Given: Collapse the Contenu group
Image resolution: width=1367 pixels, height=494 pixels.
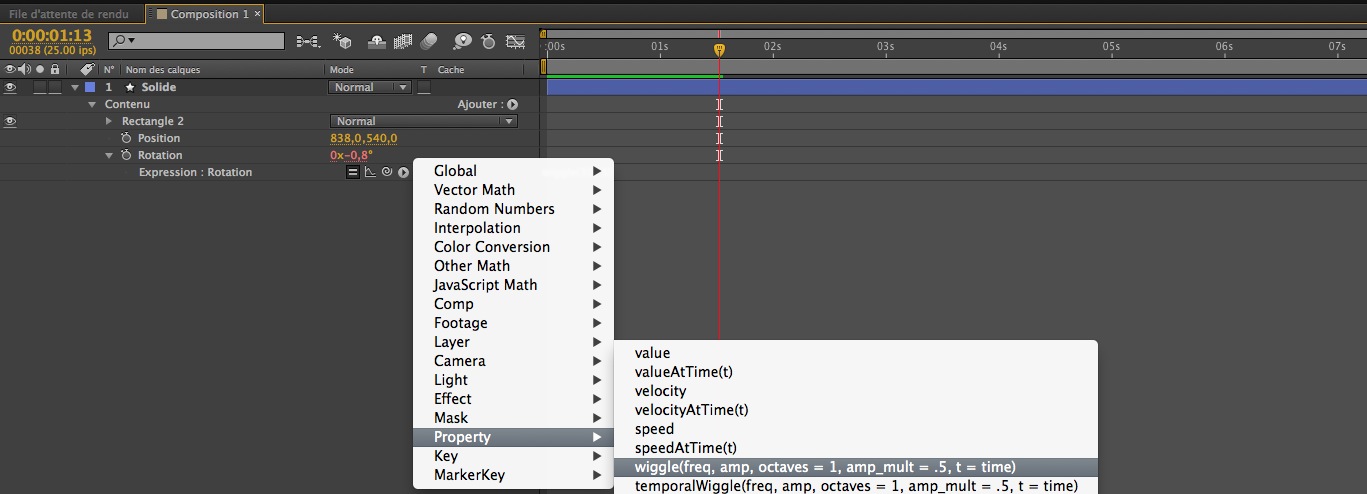Looking at the screenshot, I should click(x=93, y=104).
